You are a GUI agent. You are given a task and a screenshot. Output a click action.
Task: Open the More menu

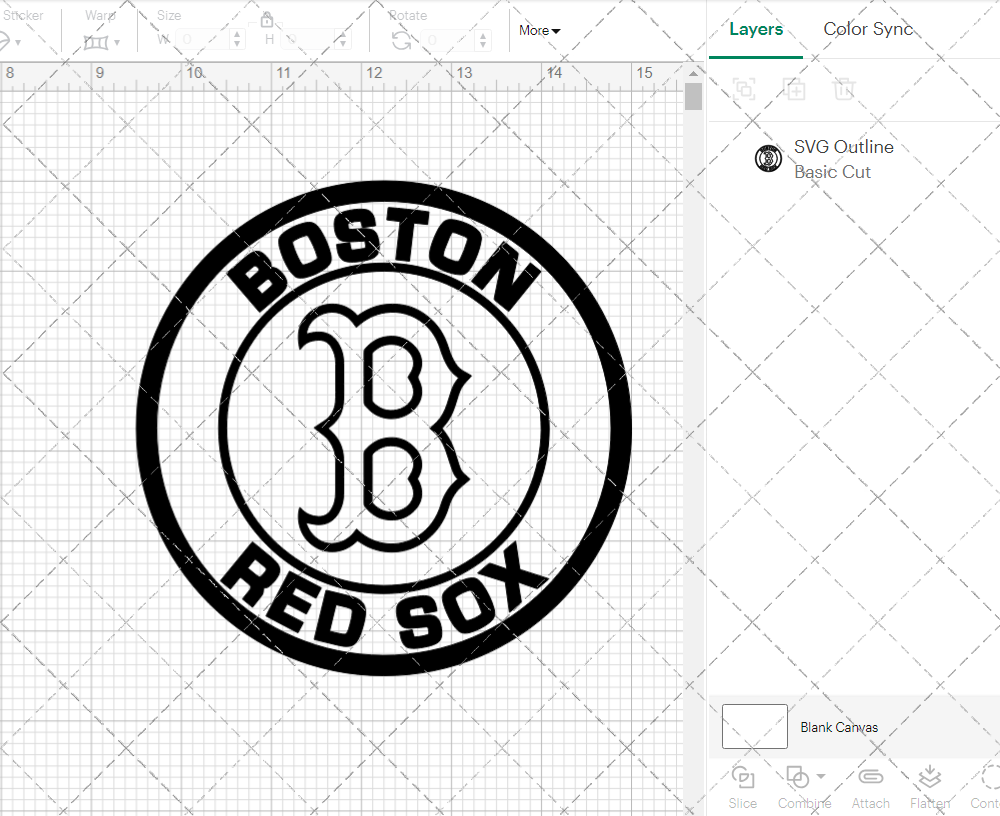(x=538, y=31)
